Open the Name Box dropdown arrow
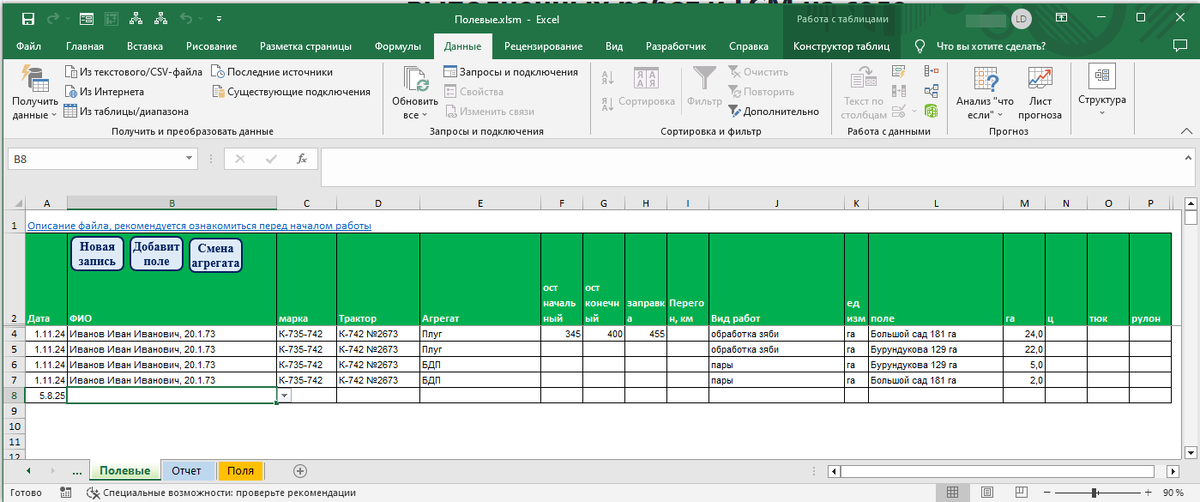 pos(190,158)
